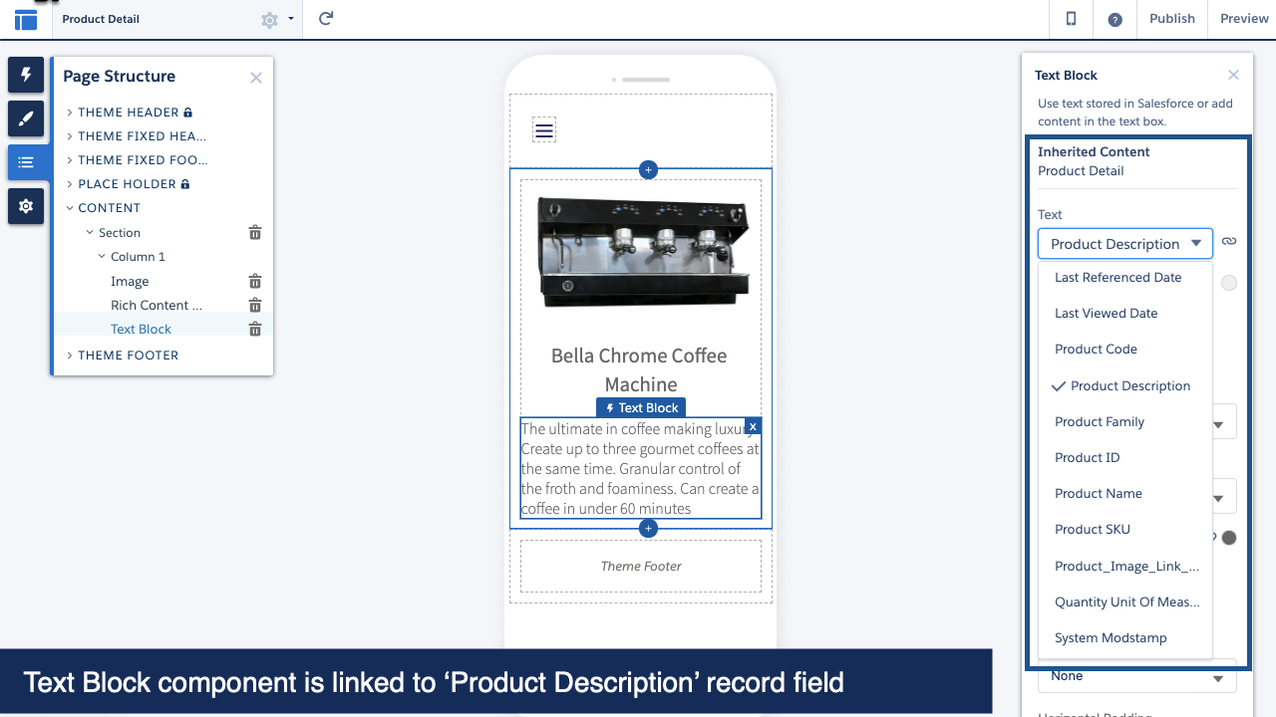Select the Rich Content tree item

coord(156,306)
